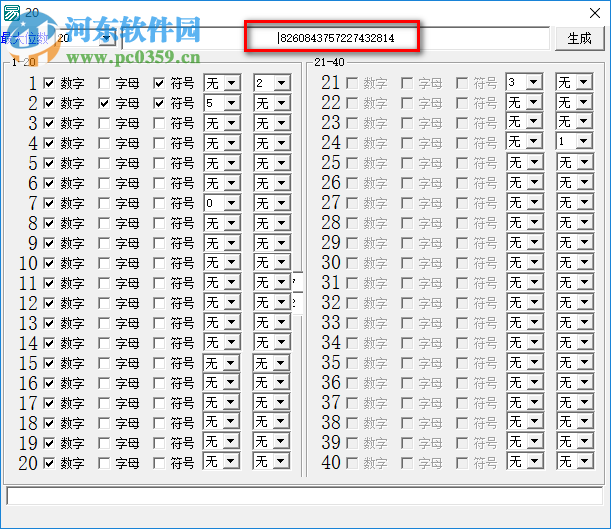Check 数字 checkbox in row 21
This screenshot has width=611, height=529.
(x=352, y=83)
